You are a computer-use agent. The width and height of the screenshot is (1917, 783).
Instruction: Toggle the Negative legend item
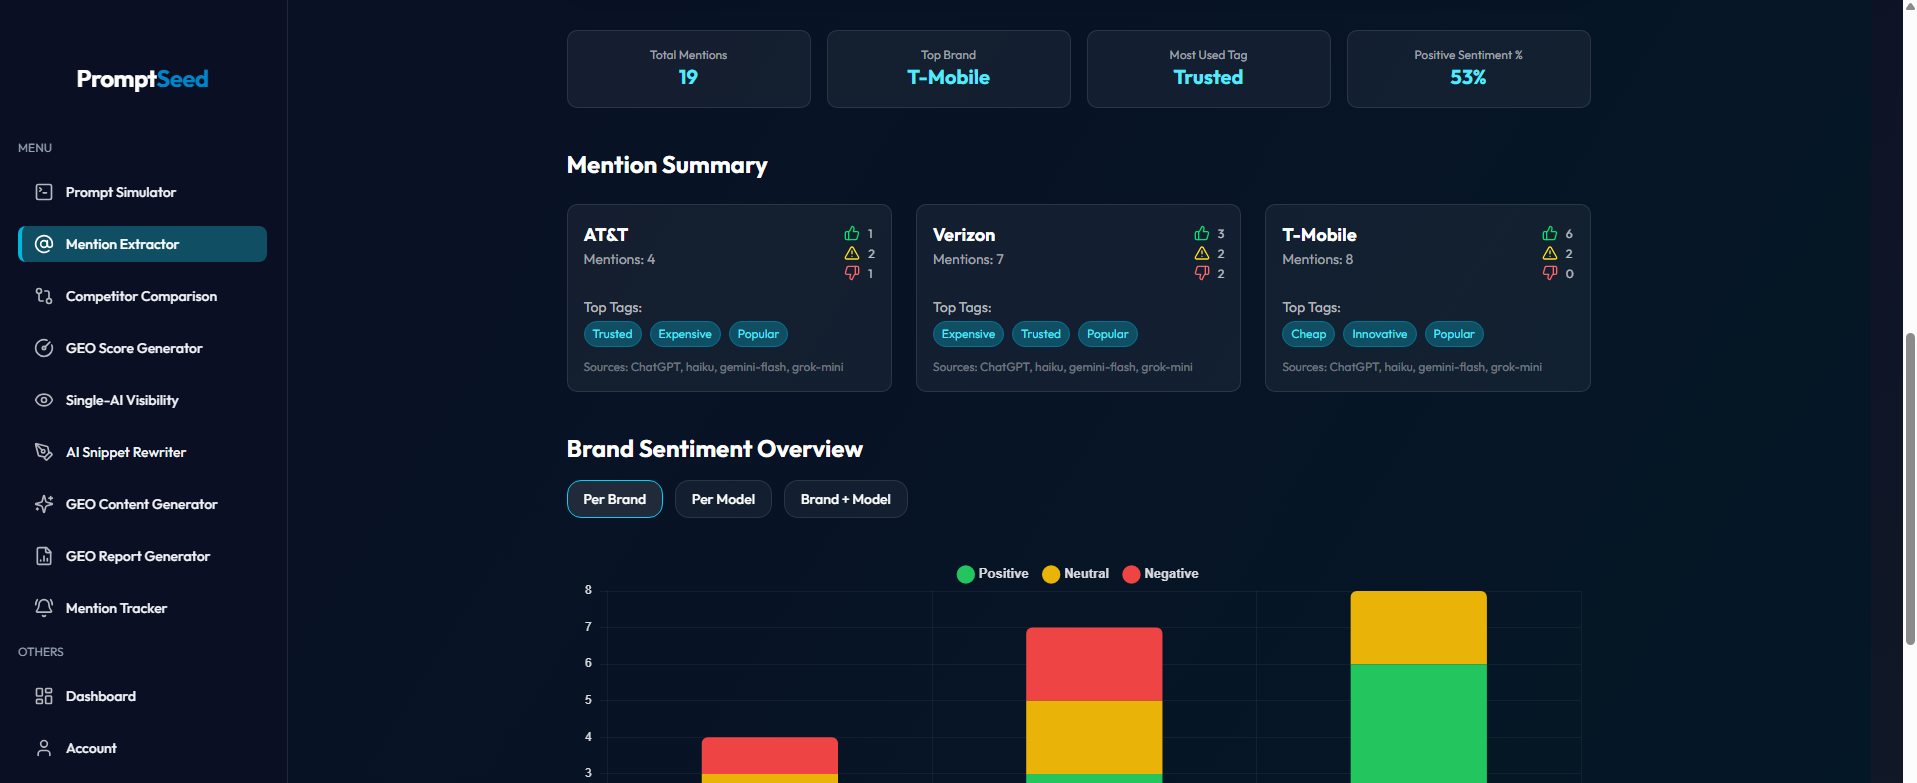pos(1160,574)
